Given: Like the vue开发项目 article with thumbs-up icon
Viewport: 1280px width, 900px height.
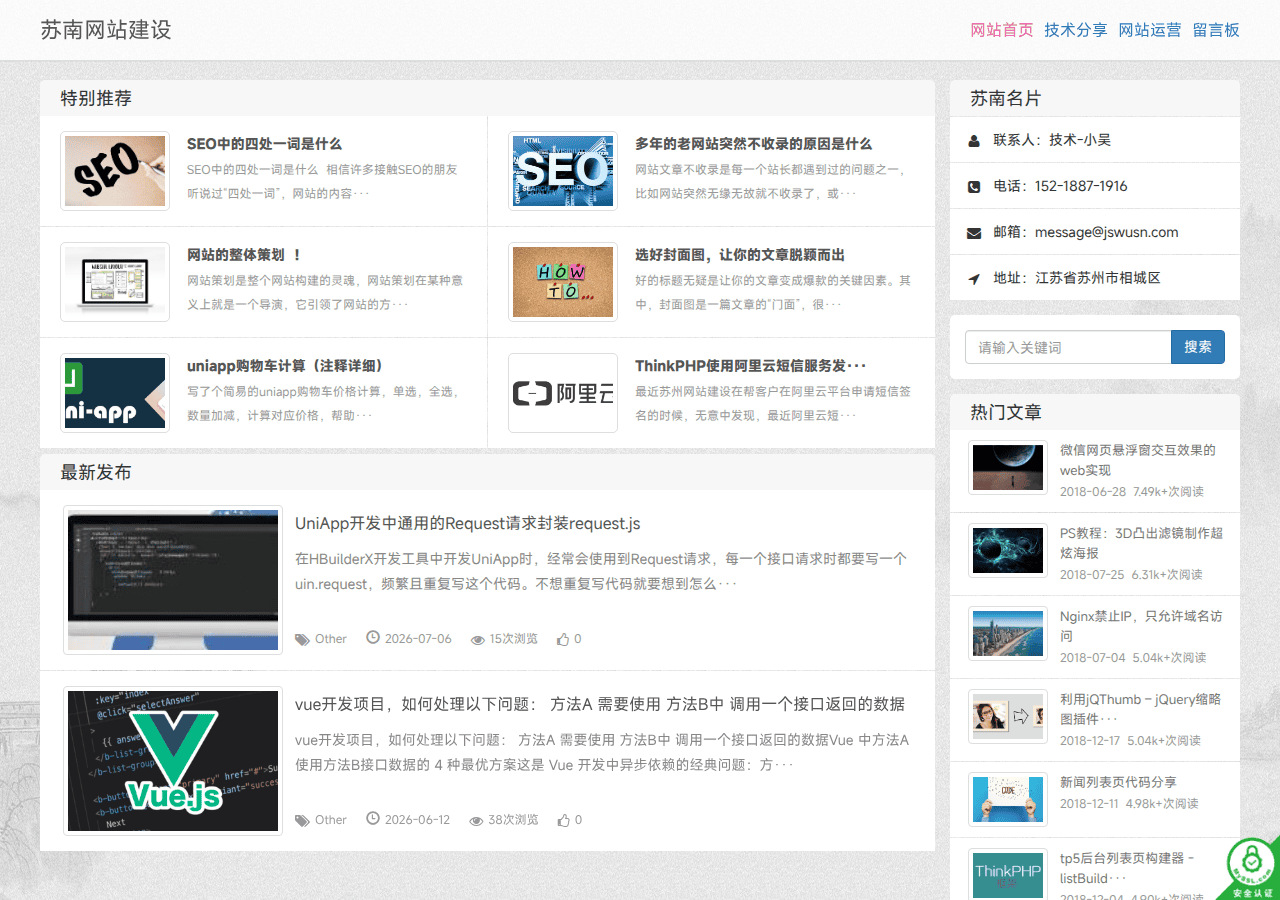Looking at the screenshot, I should 564,820.
